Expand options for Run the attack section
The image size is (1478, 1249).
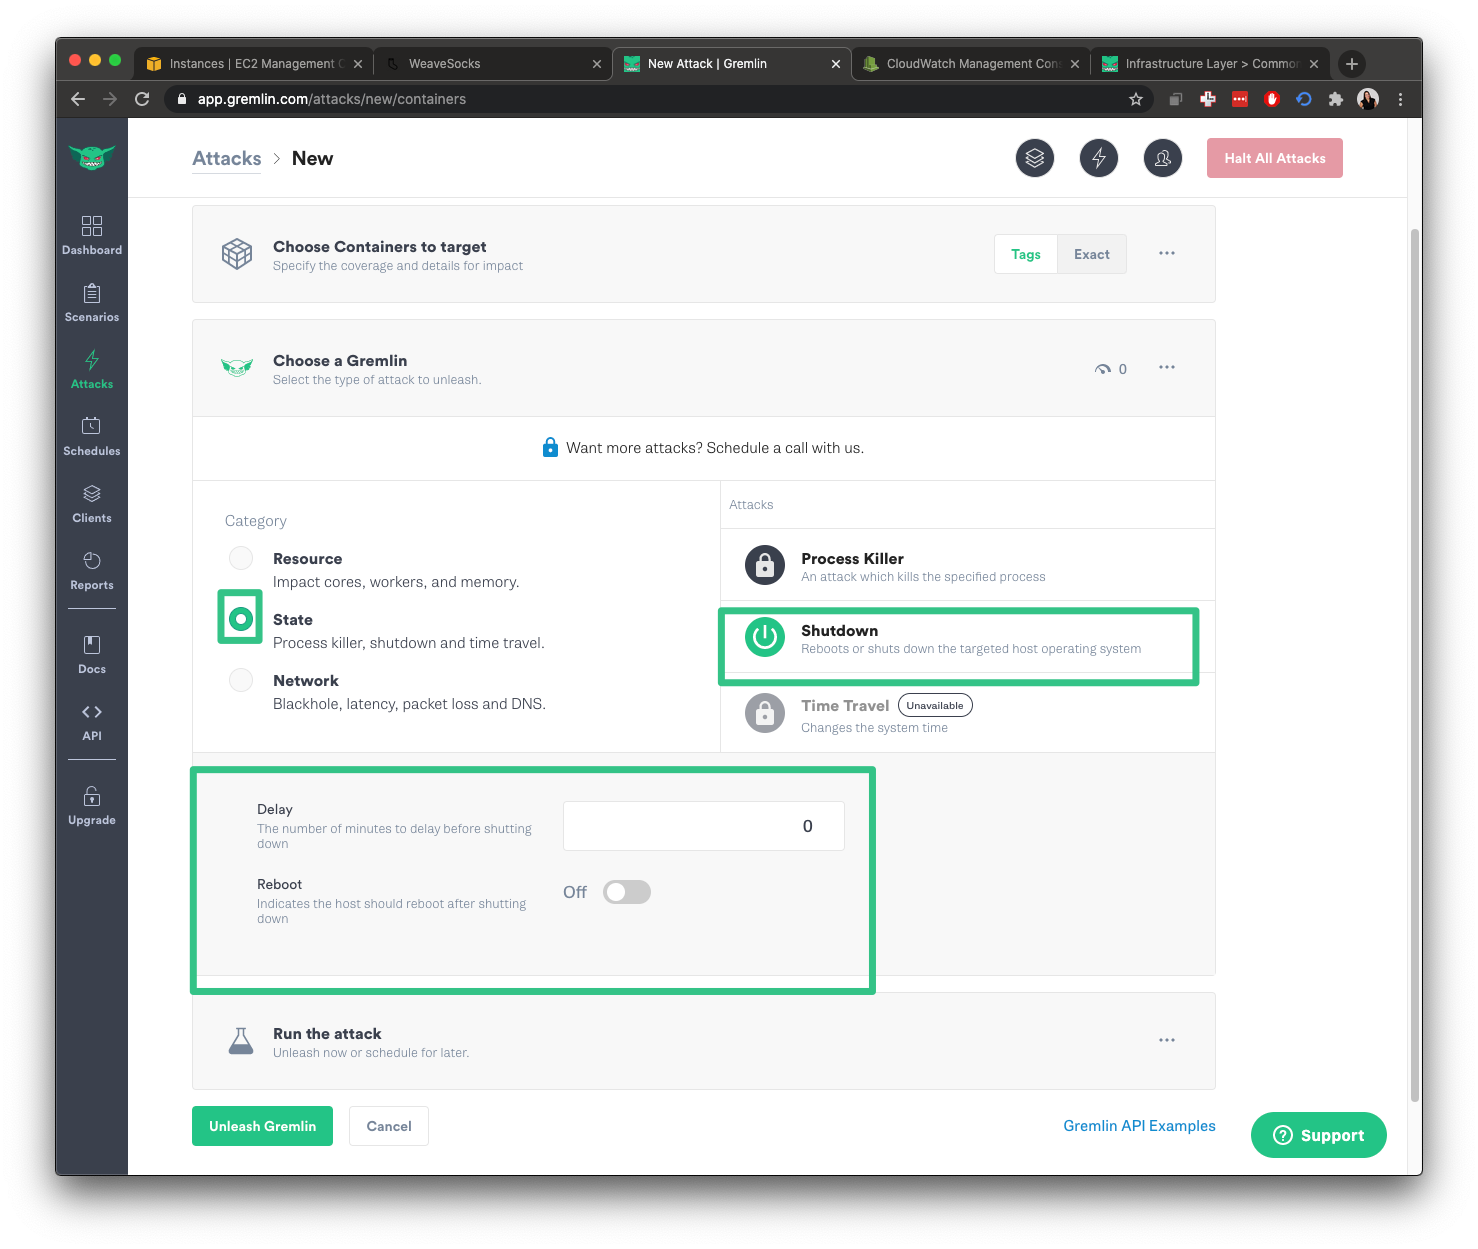1167,1041
